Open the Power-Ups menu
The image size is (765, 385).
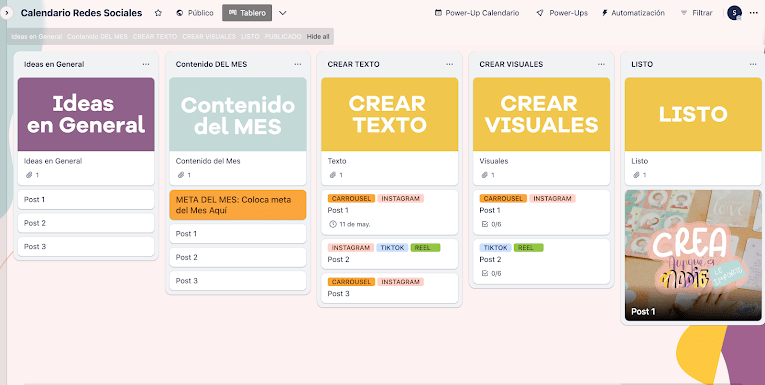click(562, 13)
